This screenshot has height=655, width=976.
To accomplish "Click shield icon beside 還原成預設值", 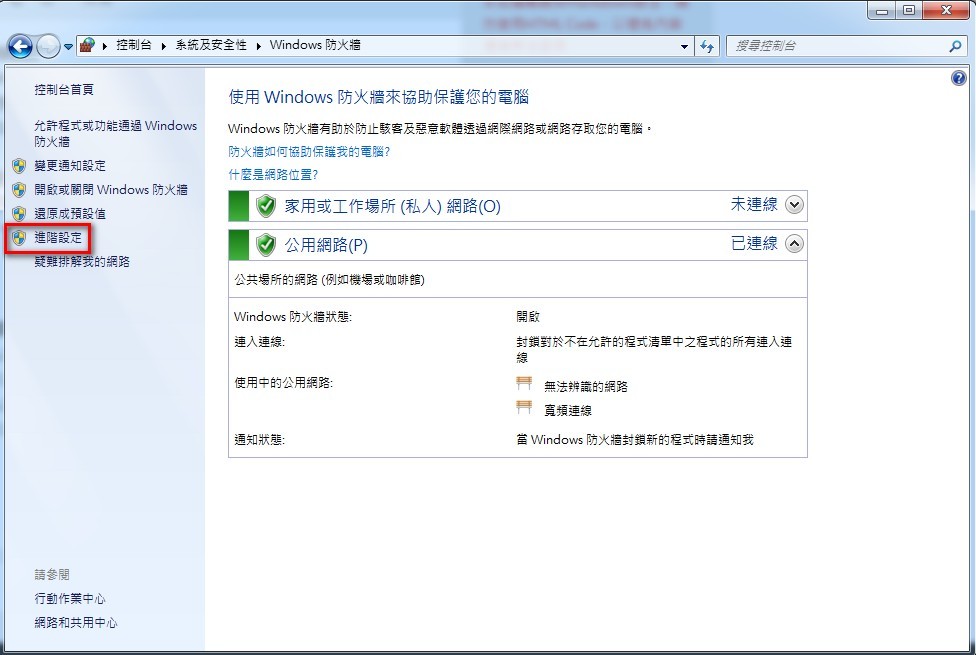I will point(19,214).
